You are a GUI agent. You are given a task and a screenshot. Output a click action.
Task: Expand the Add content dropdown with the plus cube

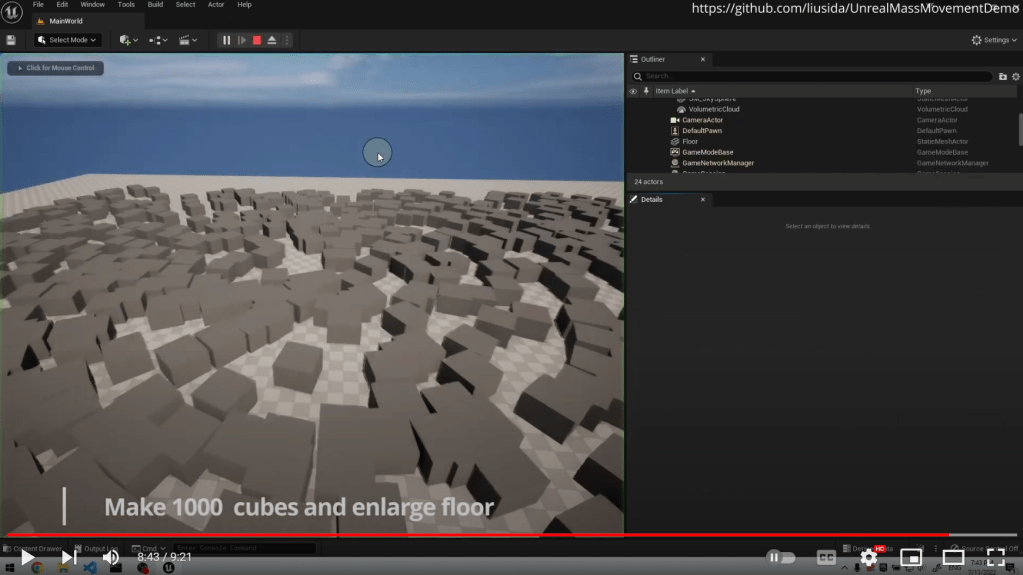128,40
